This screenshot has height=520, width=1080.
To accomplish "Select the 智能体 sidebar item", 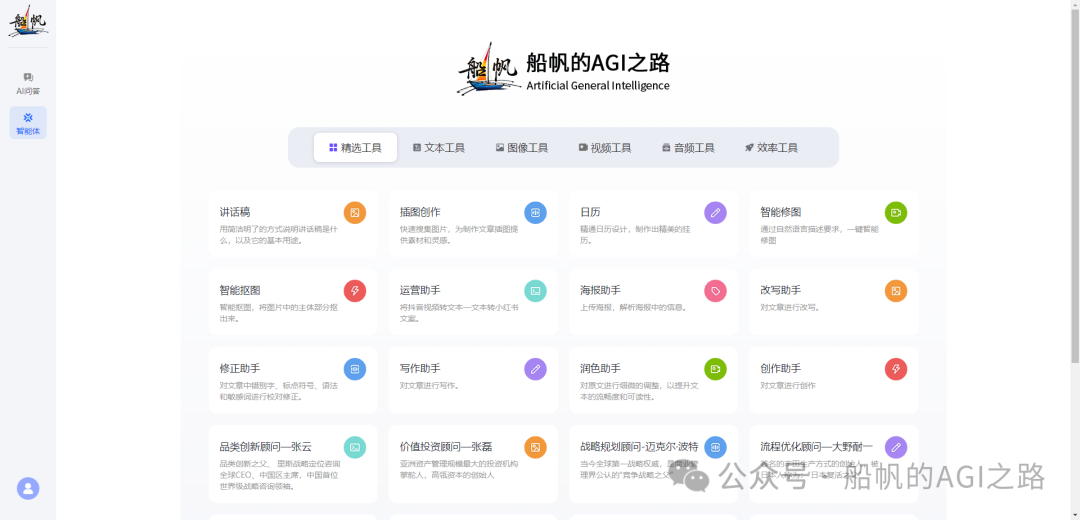I will [28, 123].
